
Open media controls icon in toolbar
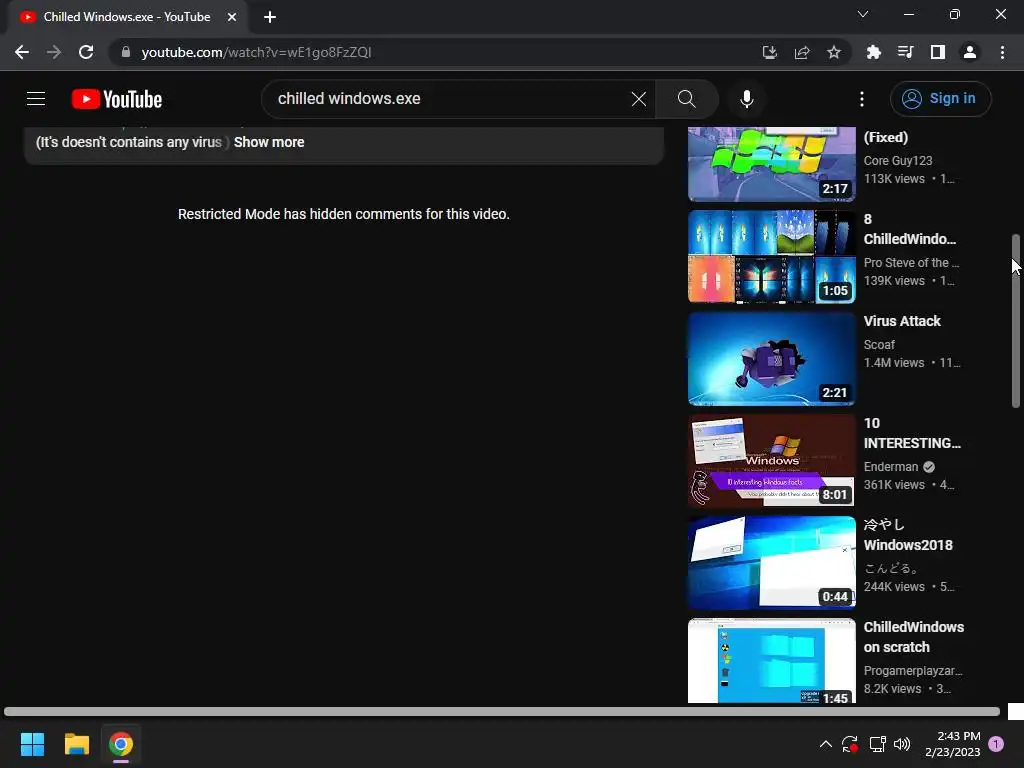(x=905, y=52)
